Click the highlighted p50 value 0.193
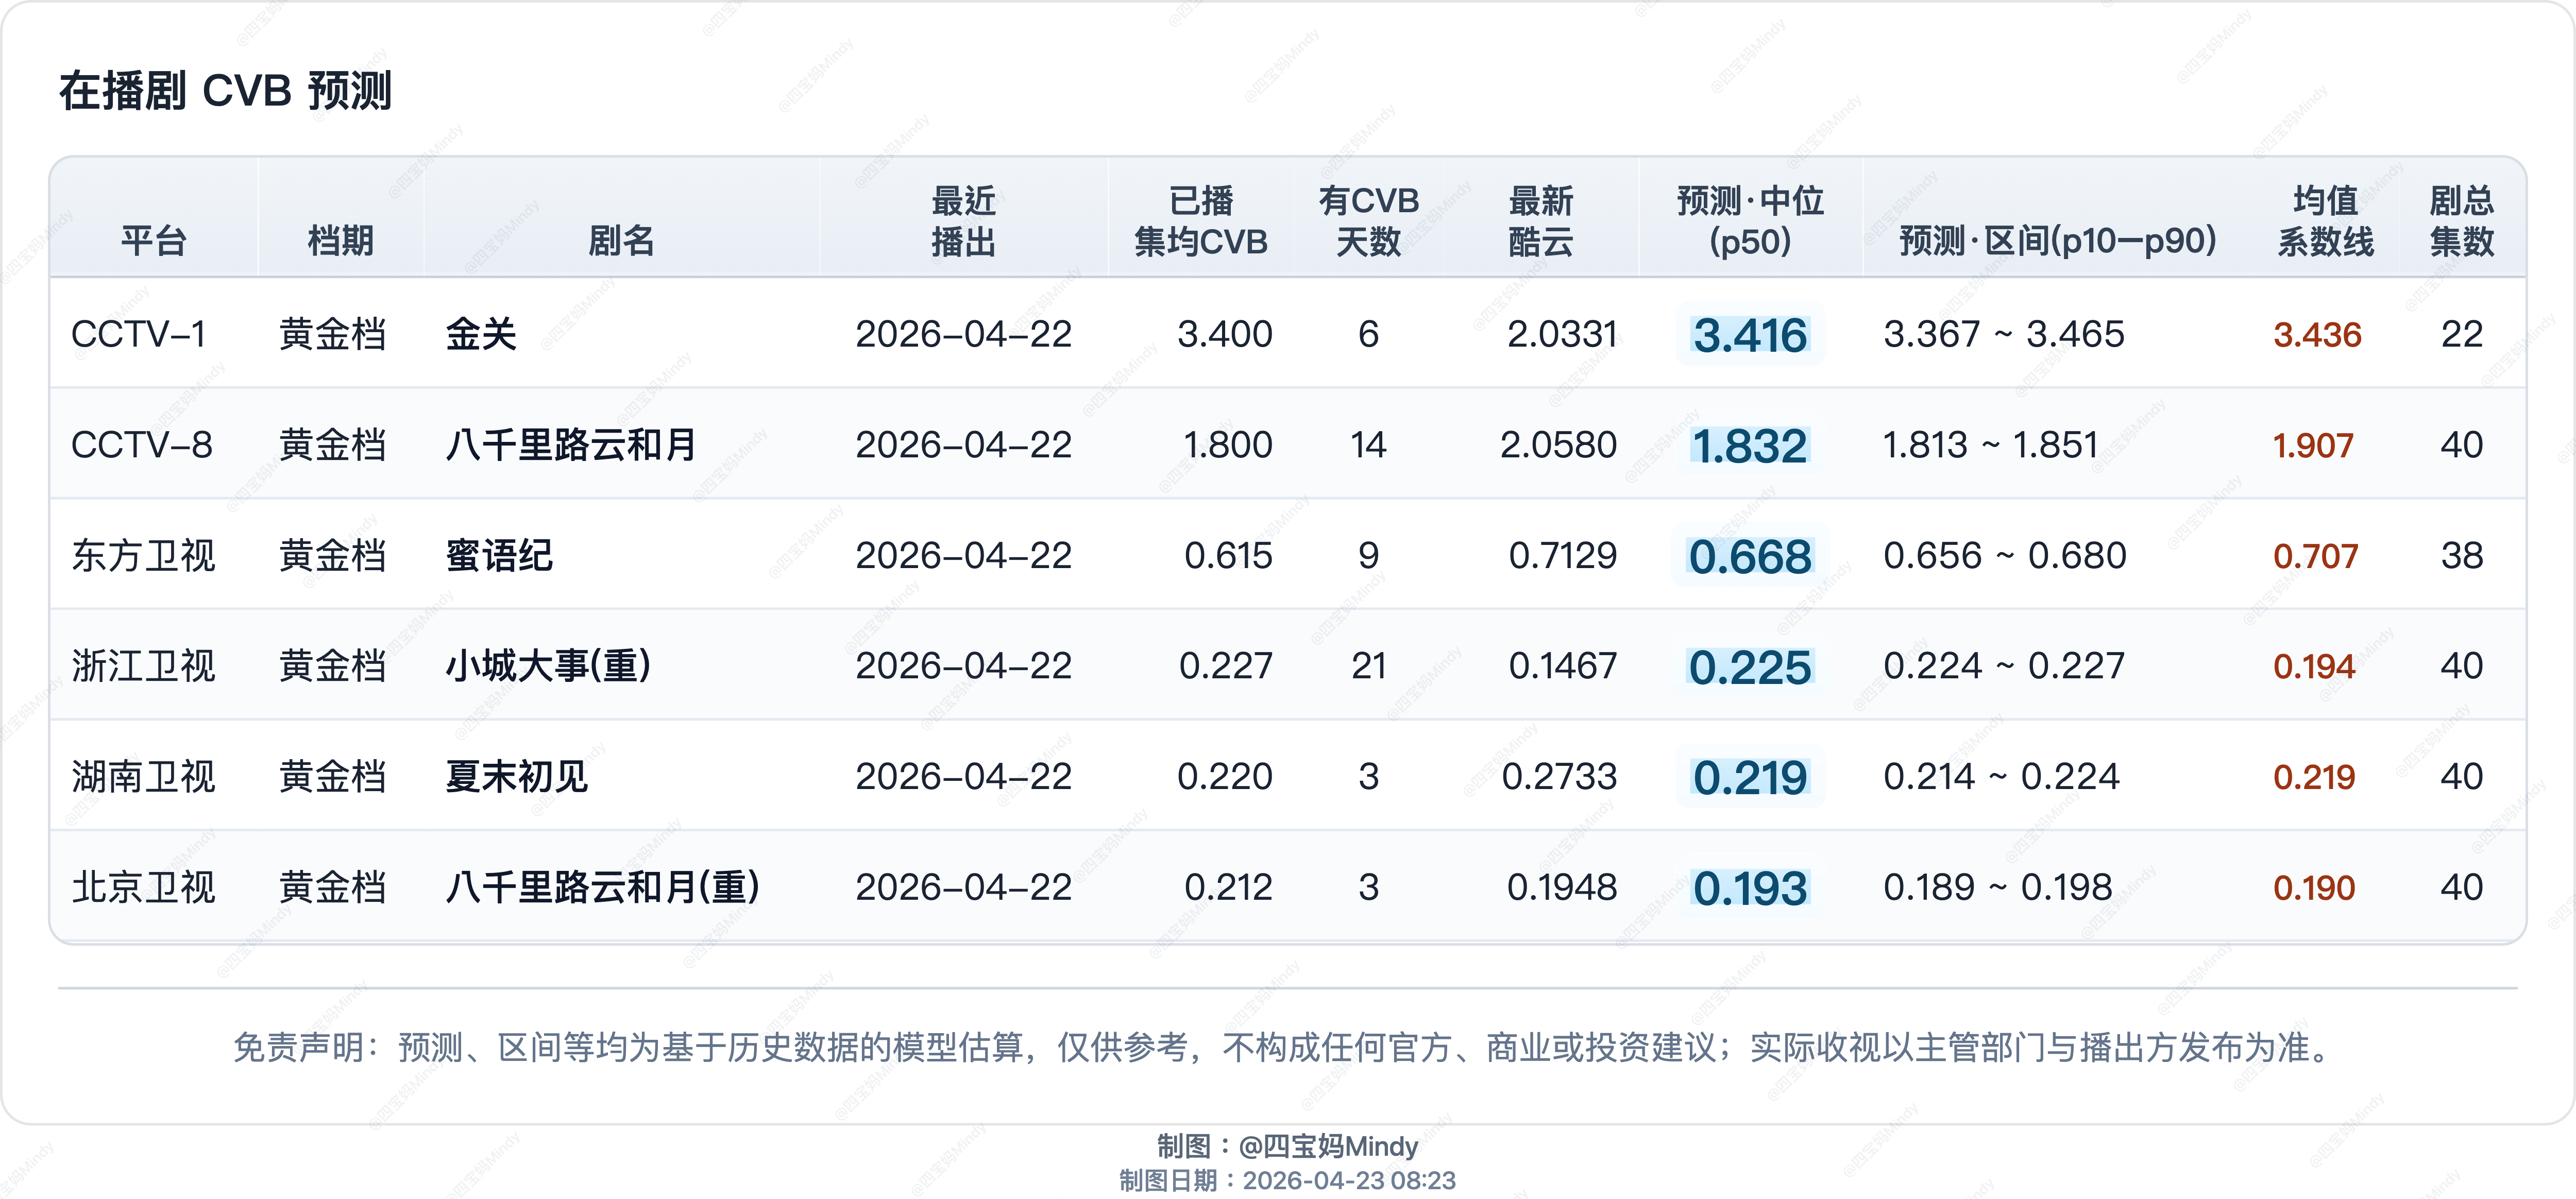 pyautogui.click(x=1749, y=888)
